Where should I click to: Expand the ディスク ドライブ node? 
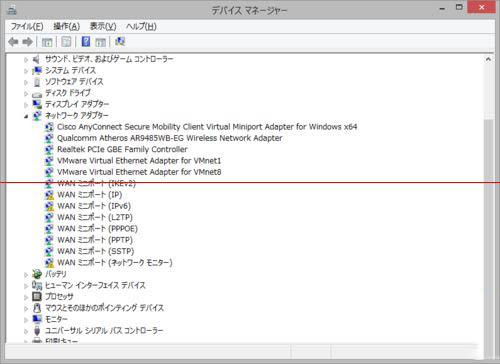tap(26, 94)
